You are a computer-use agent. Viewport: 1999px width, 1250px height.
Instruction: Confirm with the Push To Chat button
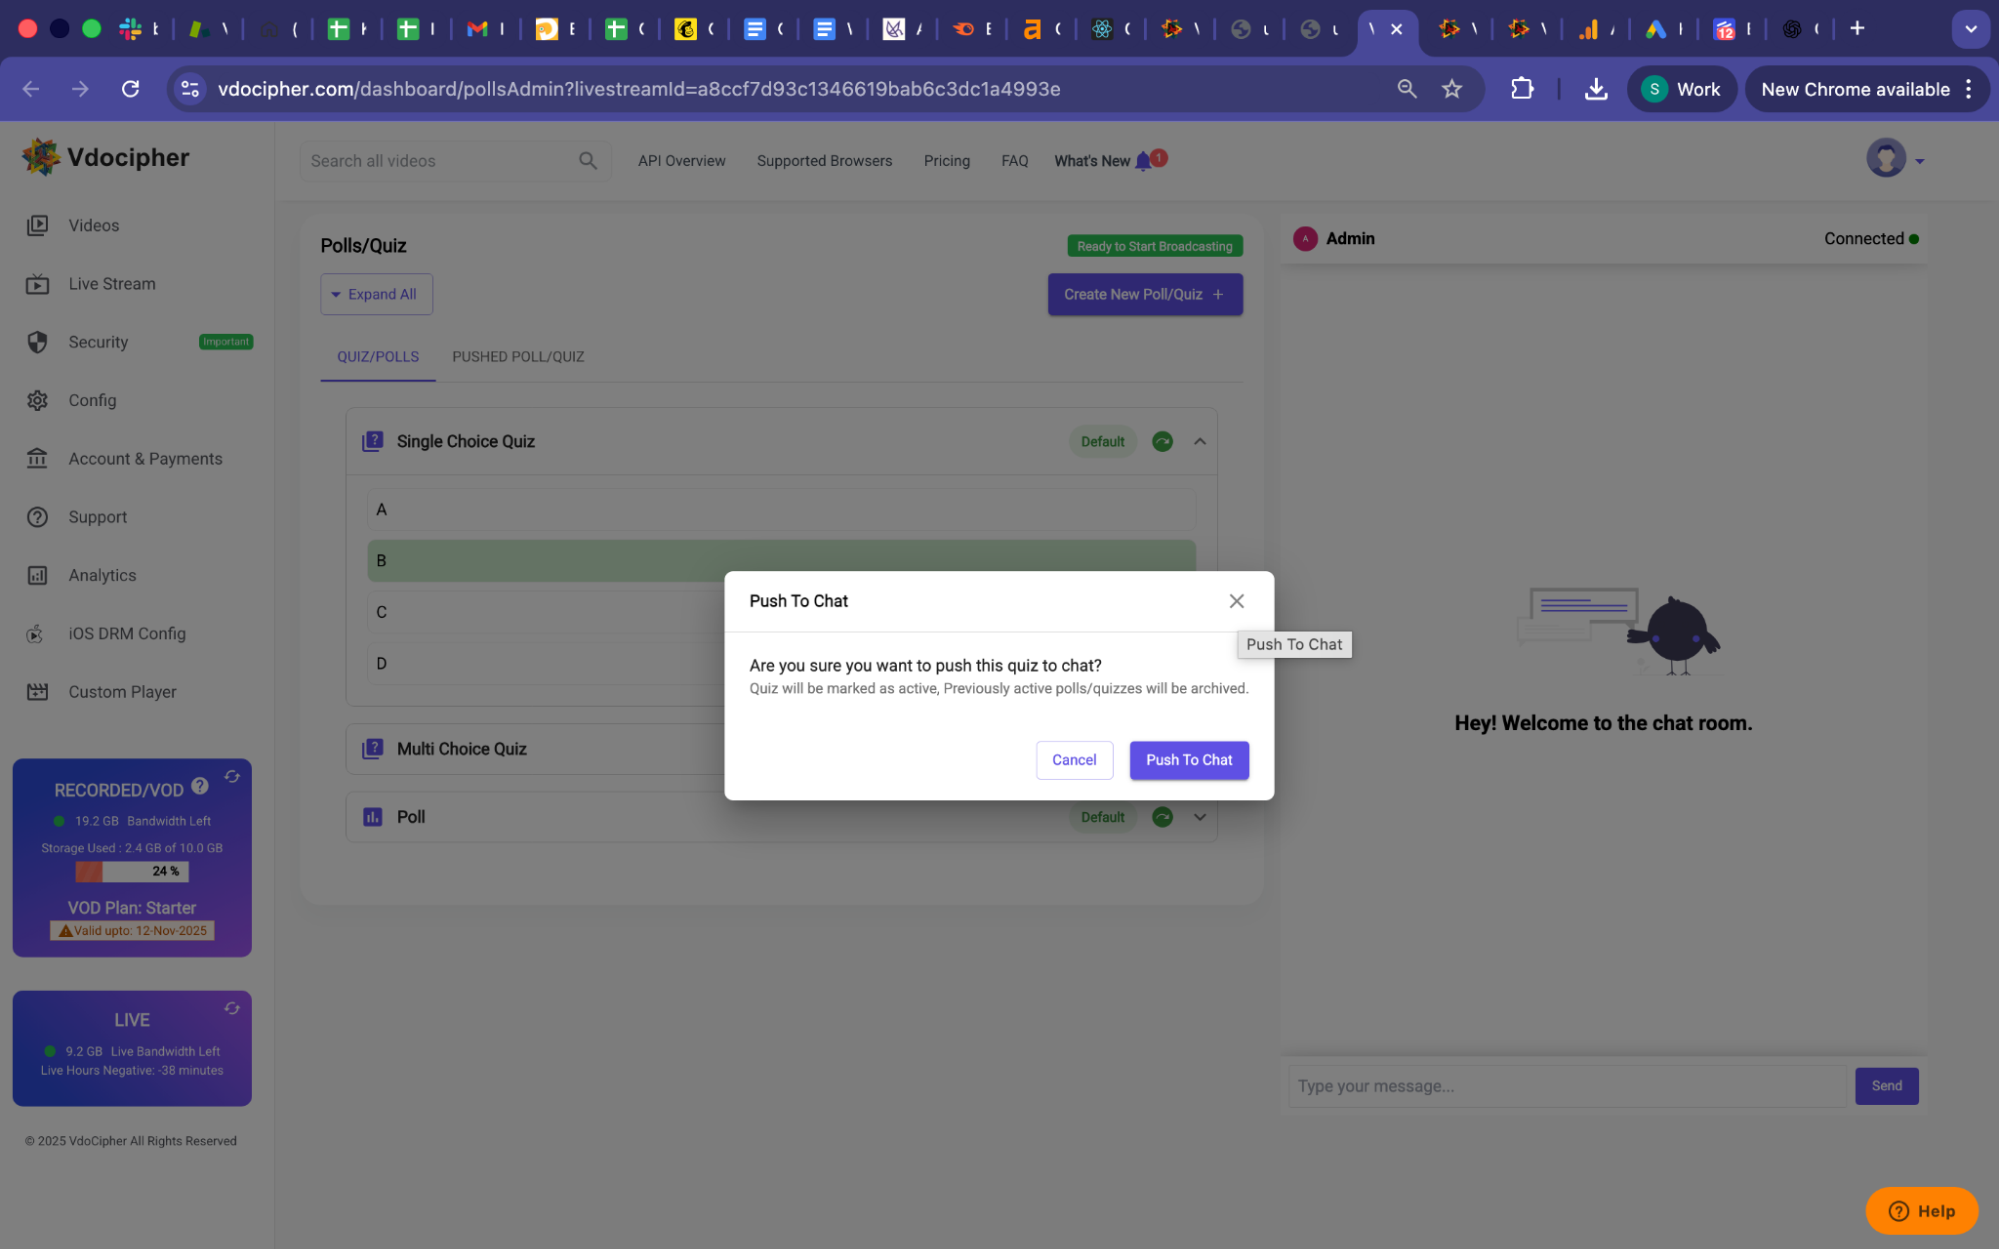point(1188,760)
